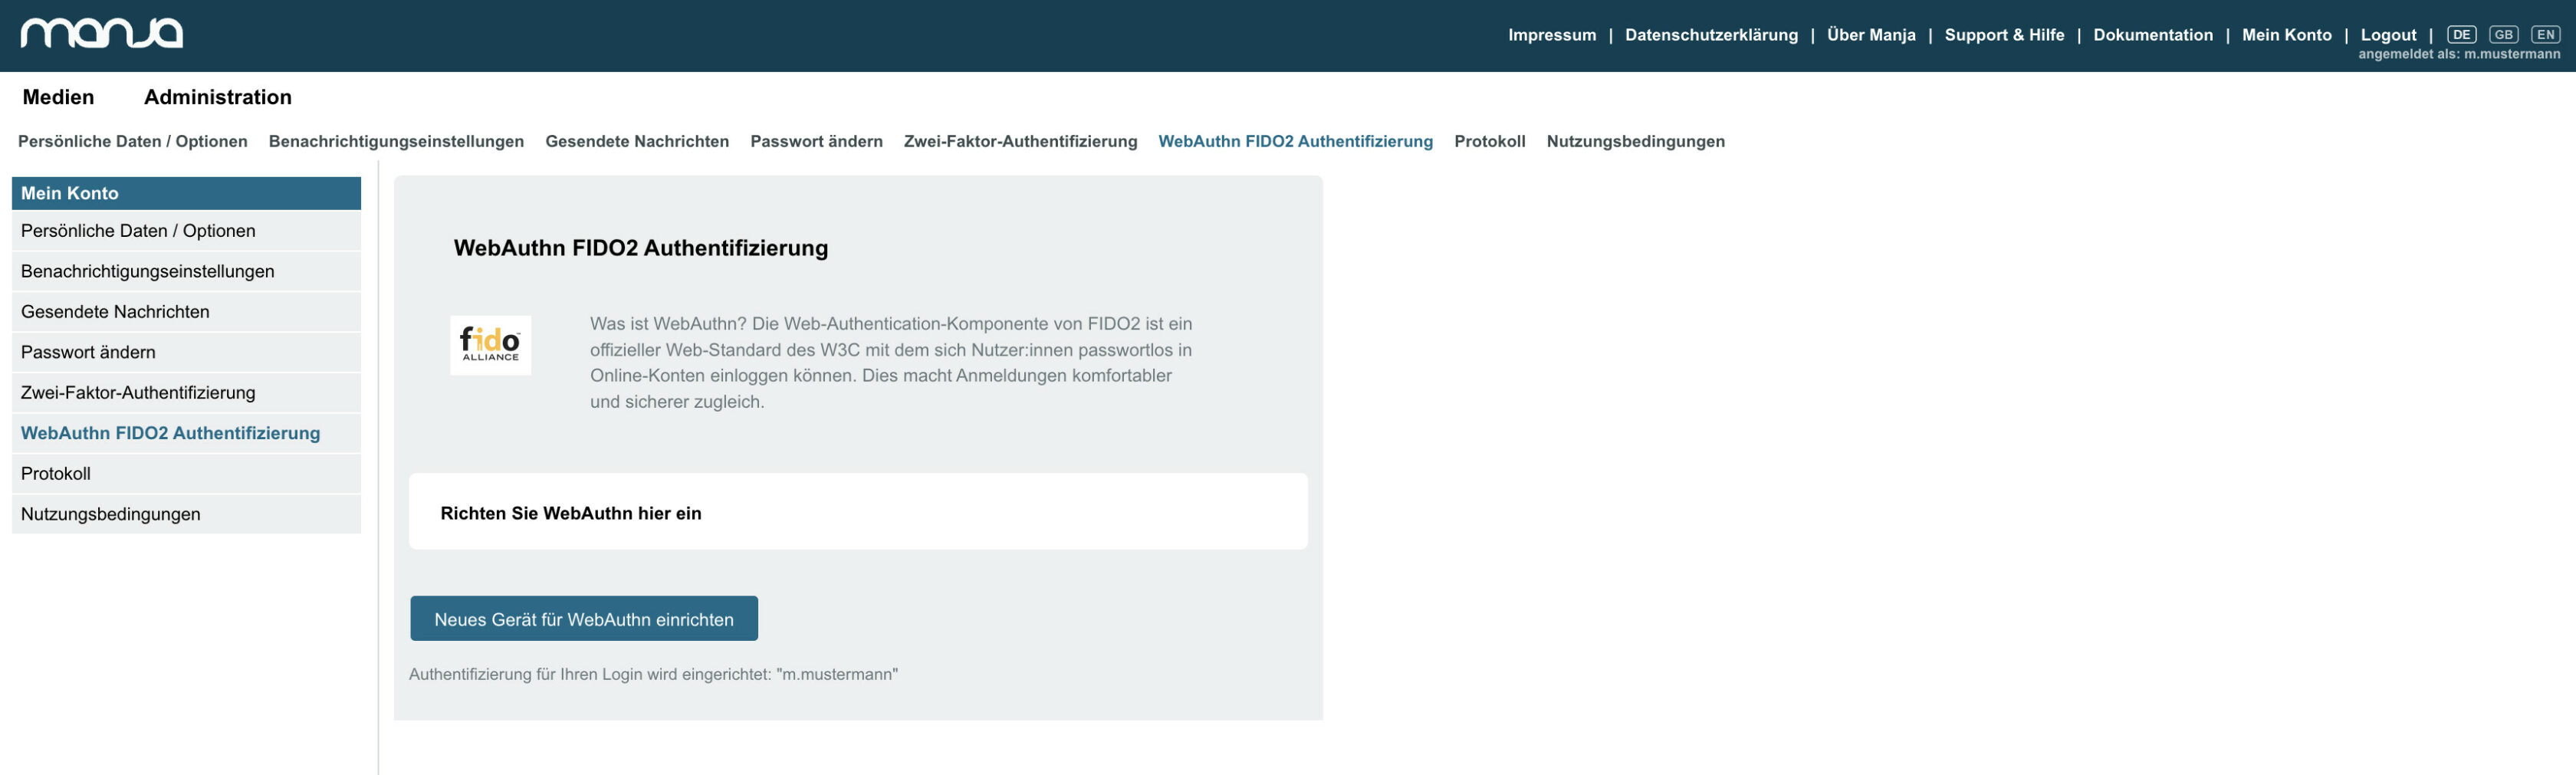Open Protokoll in sidebar

tap(186, 474)
